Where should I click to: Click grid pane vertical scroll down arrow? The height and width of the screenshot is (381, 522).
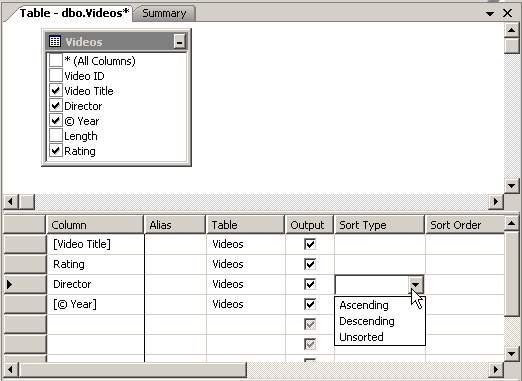[511, 353]
